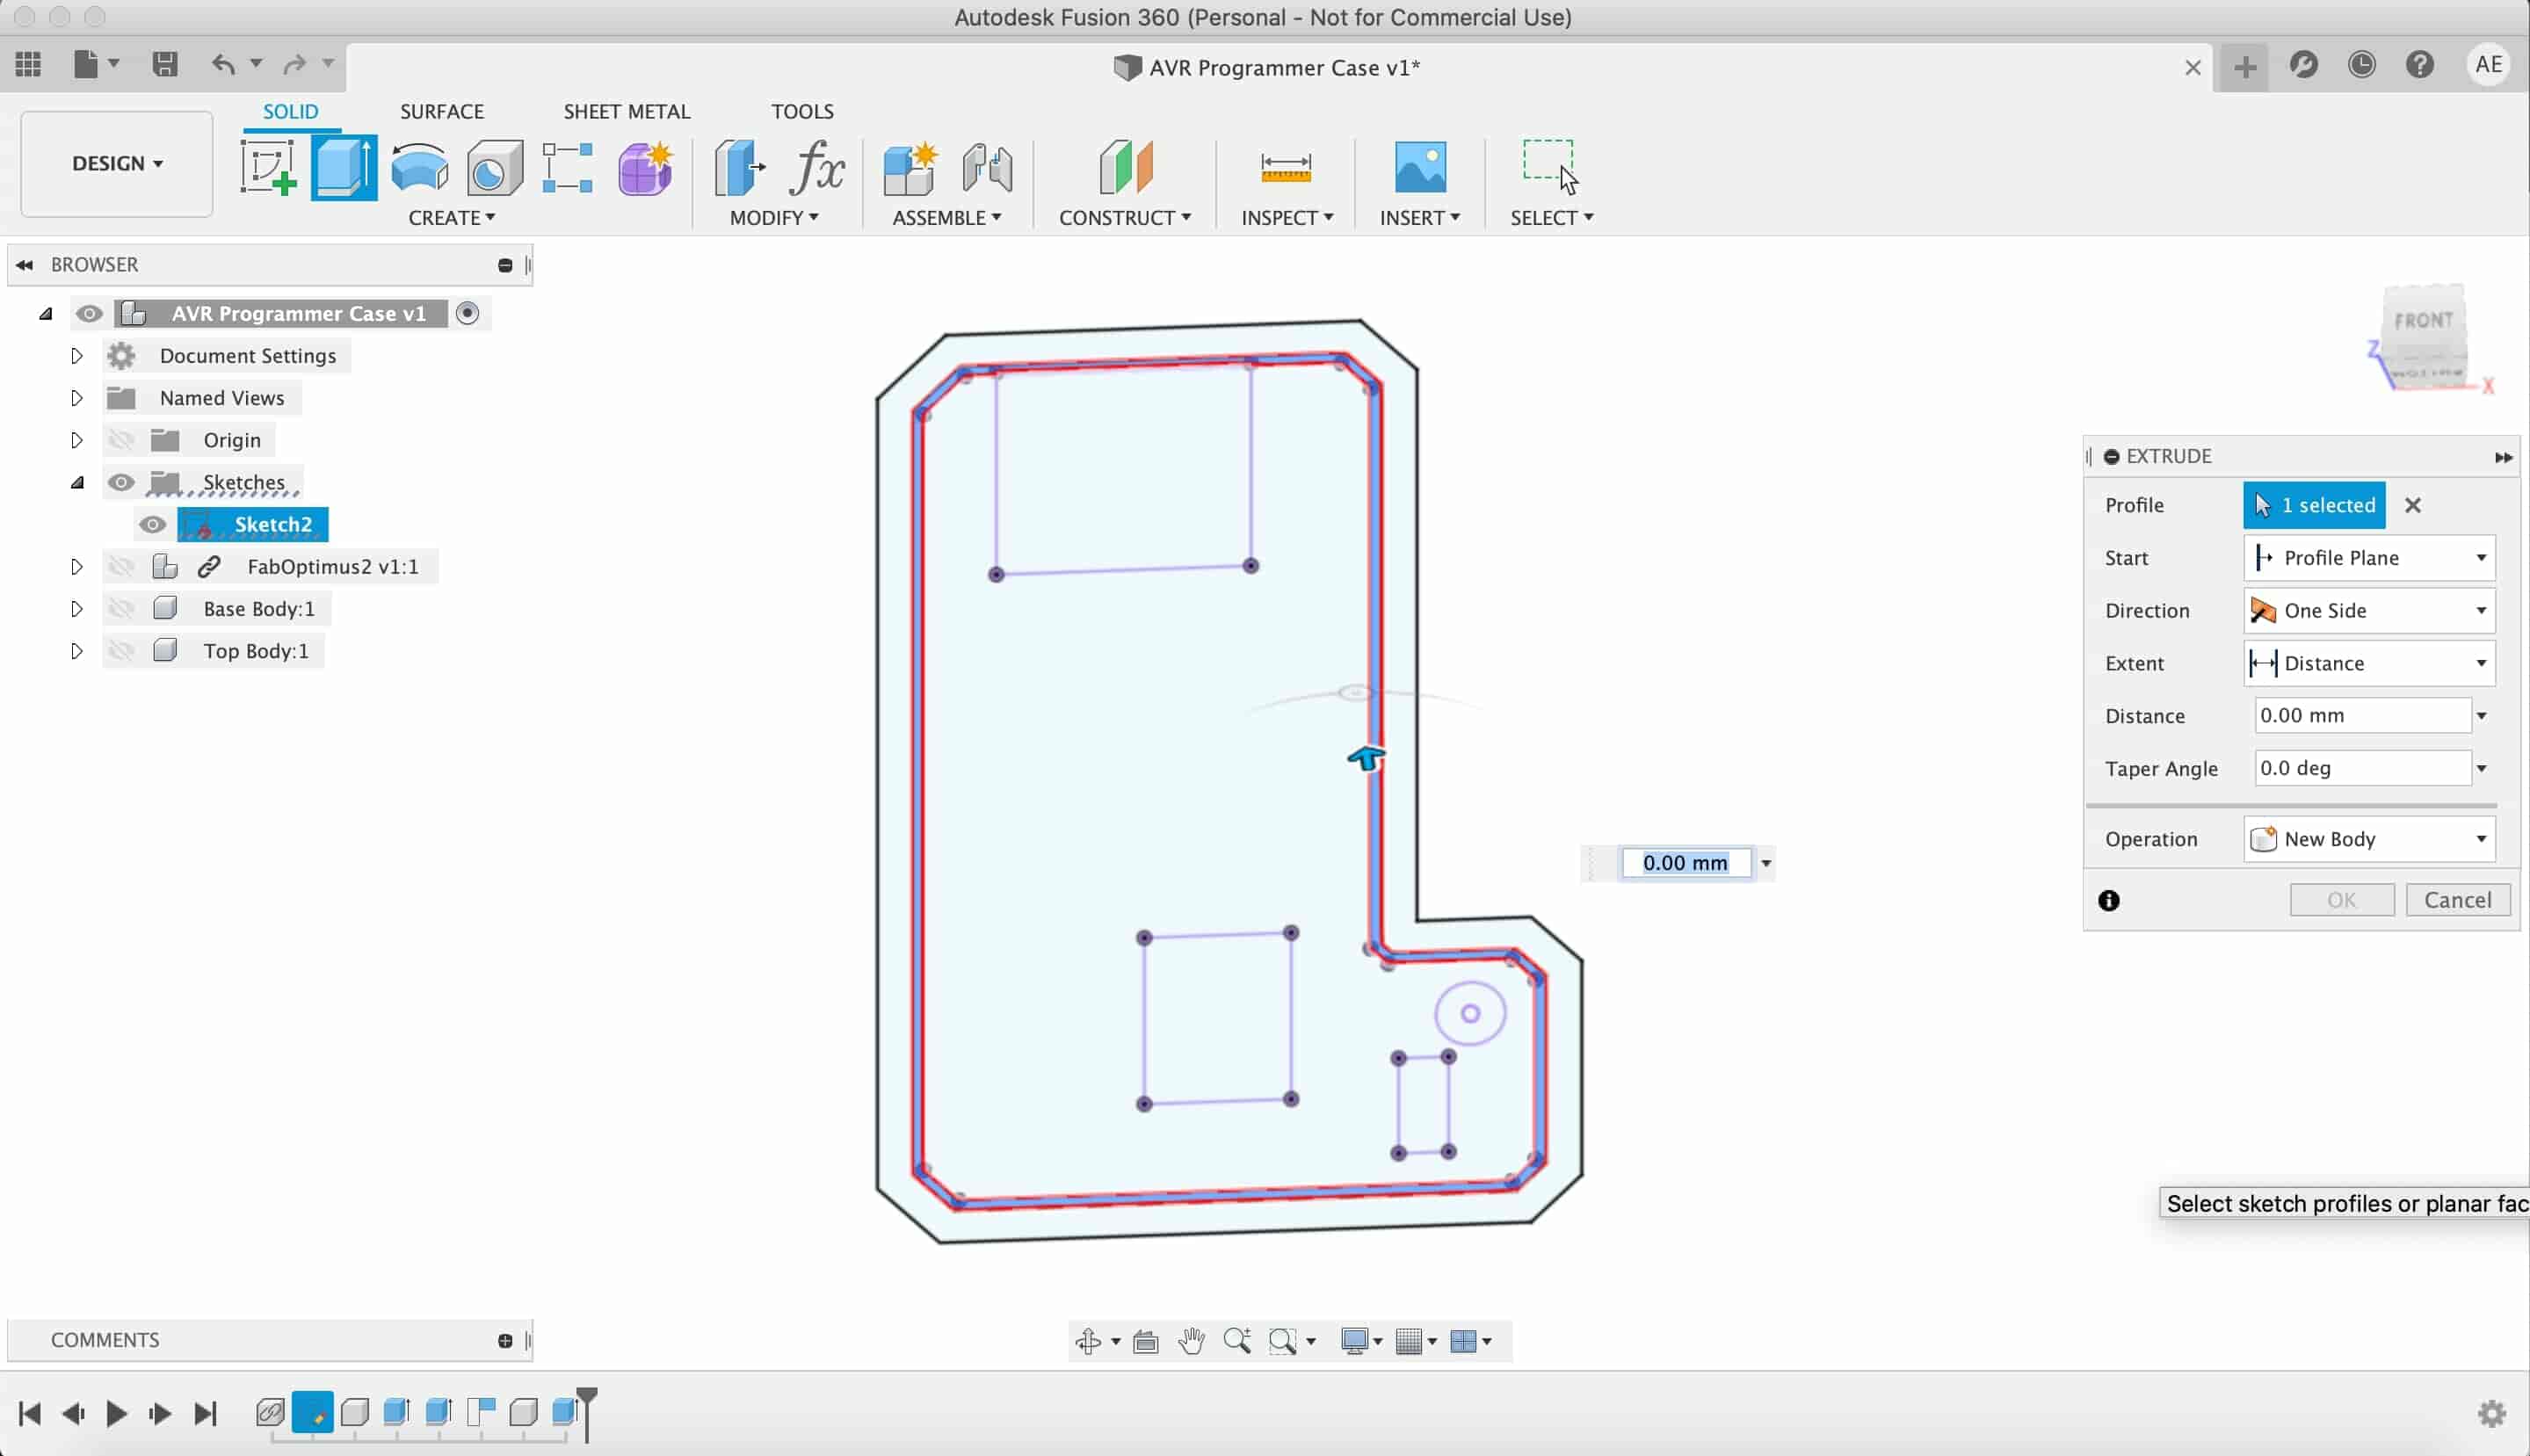Open Extent Distance dropdown
2530x1456 pixels.
click(x=2369, y=663)
